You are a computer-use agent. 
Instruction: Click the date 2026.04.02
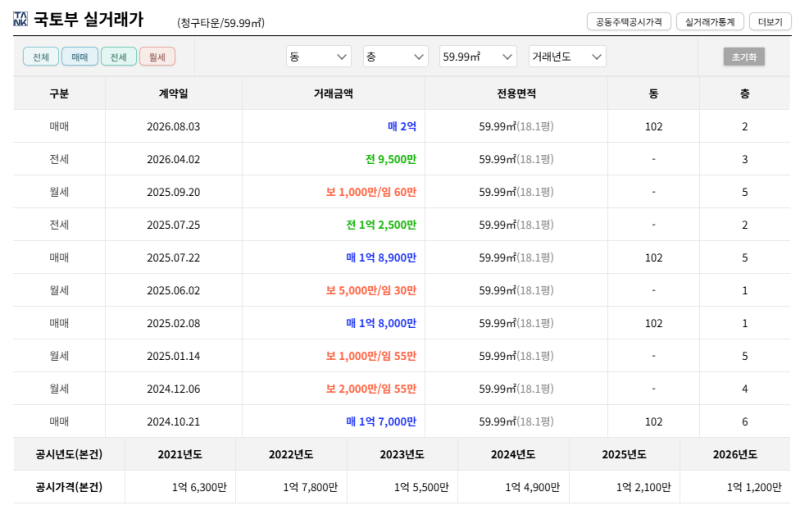pos(173,159)
